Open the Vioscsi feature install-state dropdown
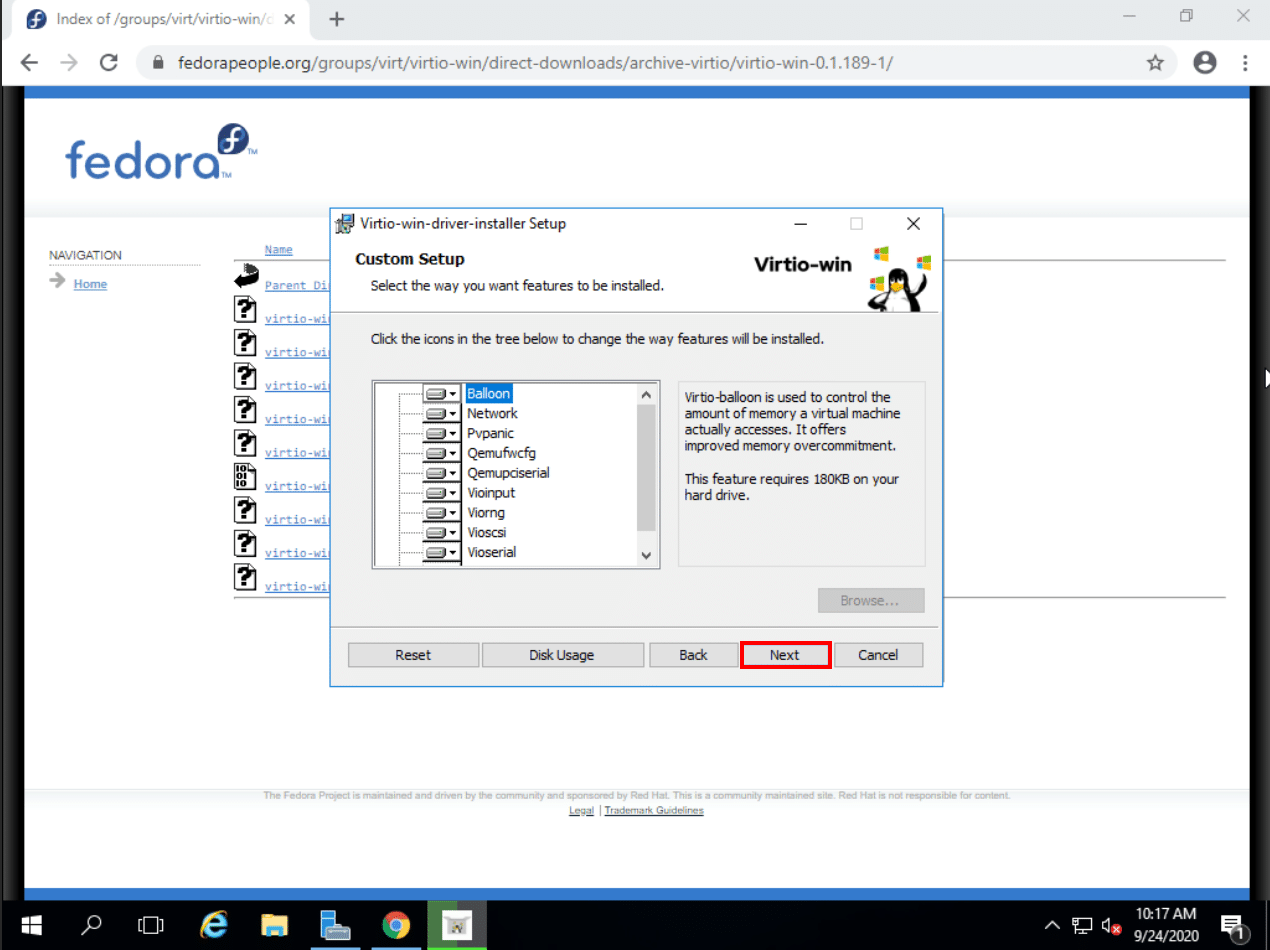The width and height of the screenshot is (1270, 950). (442, 533)
